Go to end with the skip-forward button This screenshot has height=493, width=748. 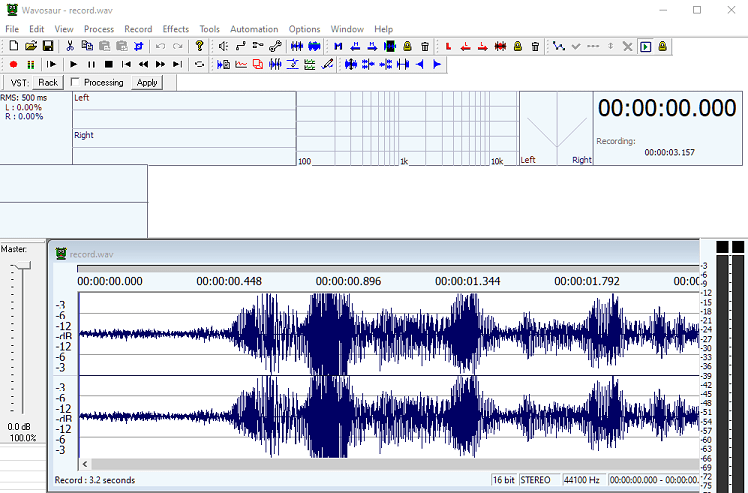tap(177, 64)
